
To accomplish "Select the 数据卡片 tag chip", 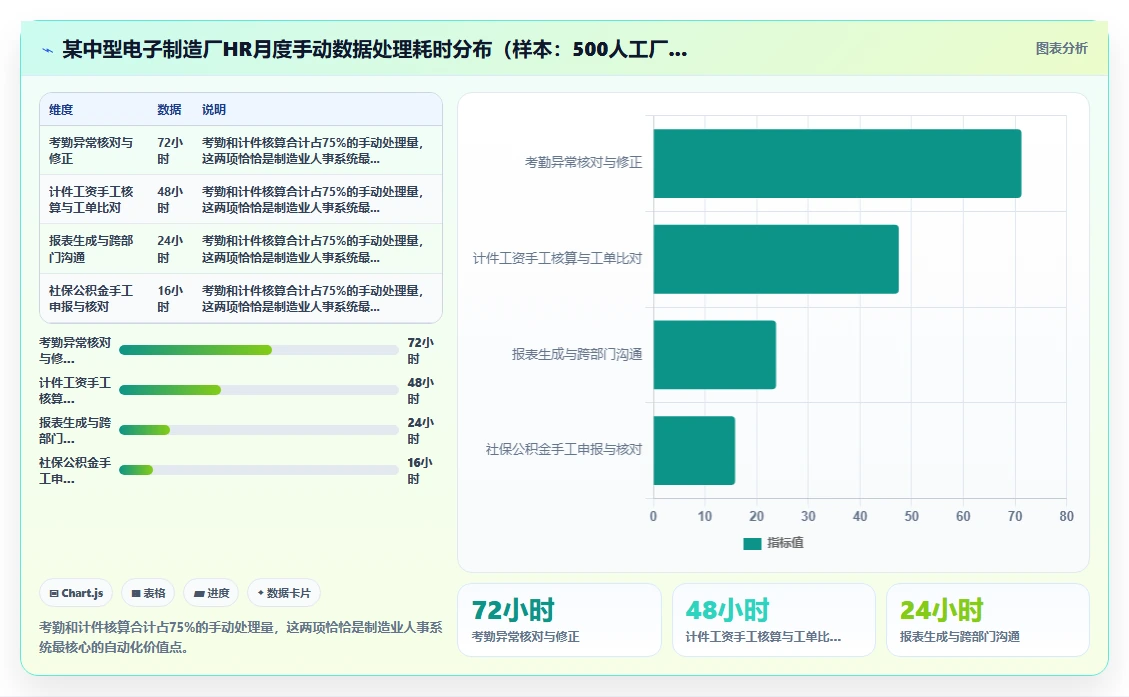I will pos(284,593).
